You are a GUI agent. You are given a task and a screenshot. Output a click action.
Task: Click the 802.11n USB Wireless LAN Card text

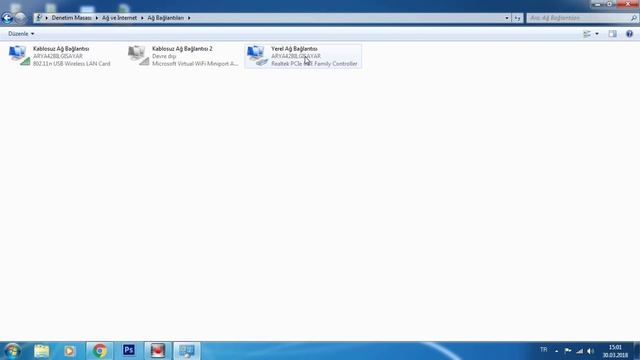(x=71, y=64)
